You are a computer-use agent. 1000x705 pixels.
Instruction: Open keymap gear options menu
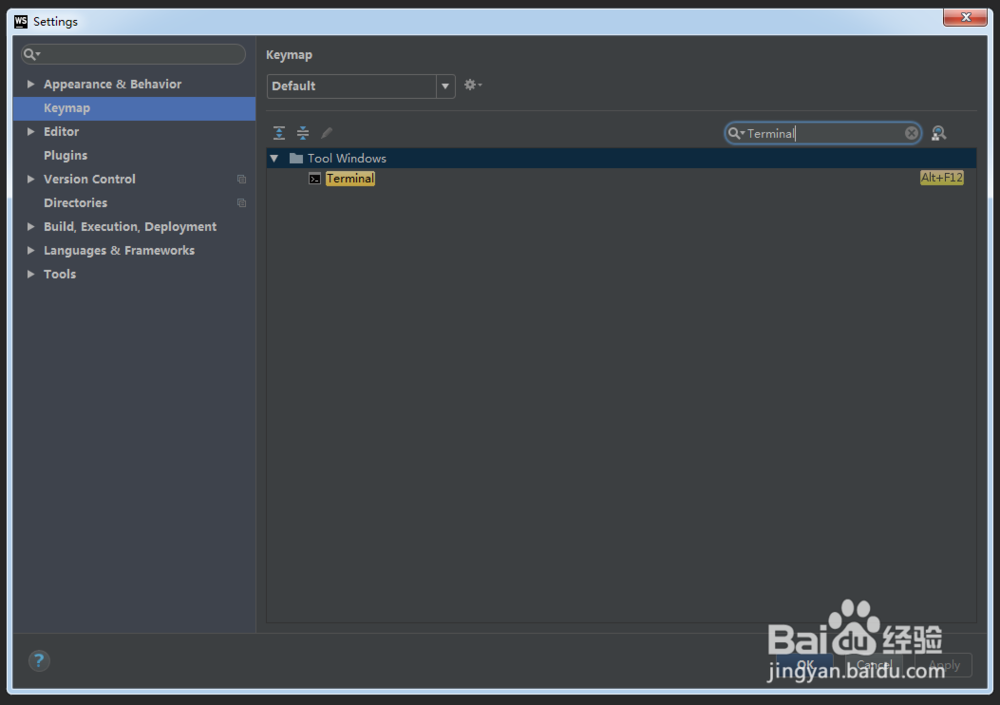pyautogui.click(x=473, y=85)
